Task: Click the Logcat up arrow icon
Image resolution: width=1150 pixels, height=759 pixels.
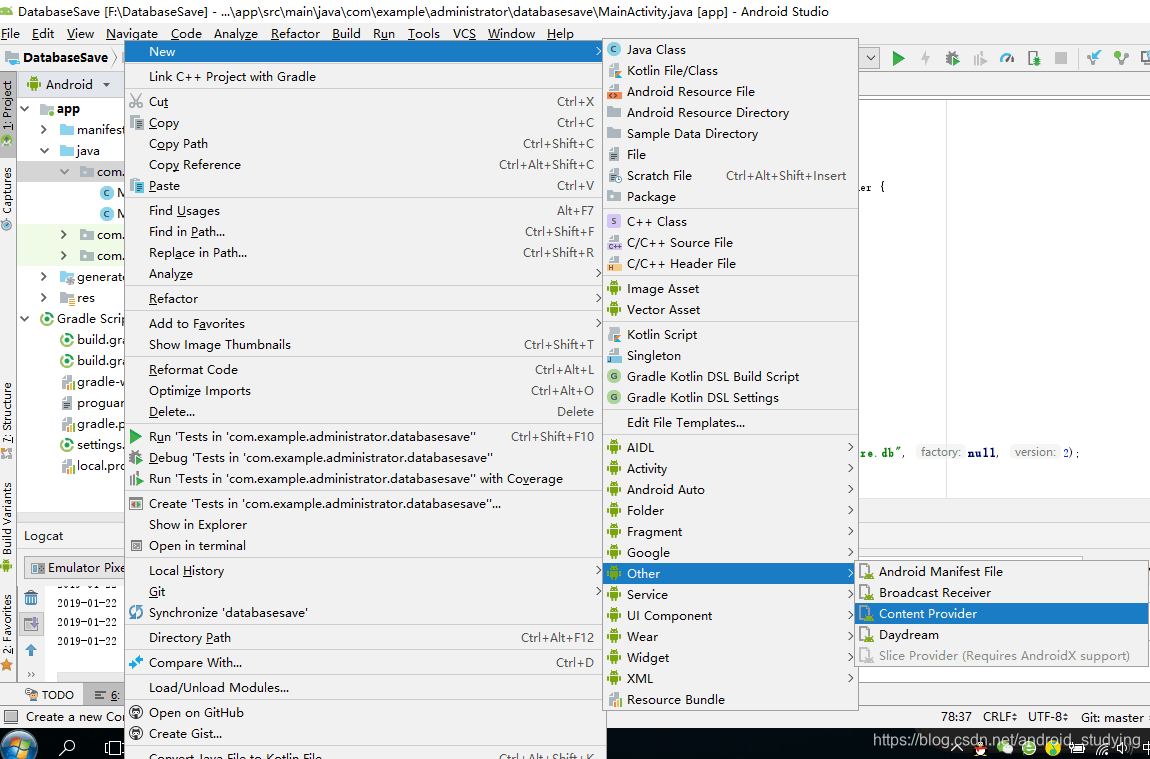Action: (31, 650)
